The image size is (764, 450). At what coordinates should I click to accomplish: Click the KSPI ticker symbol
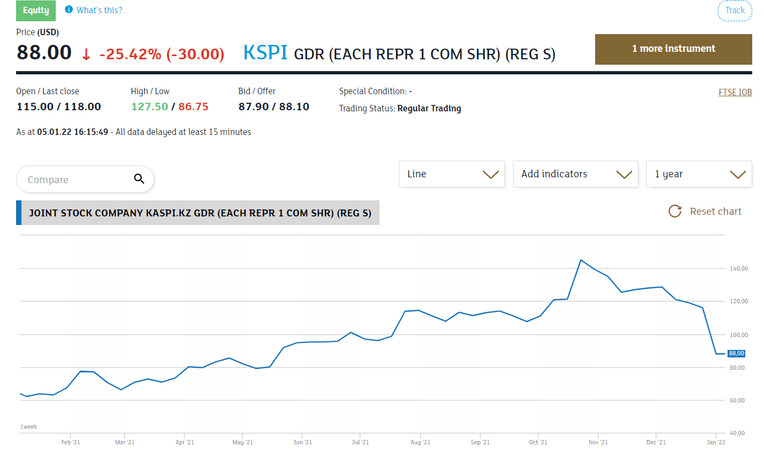click(x=265, y=53)
